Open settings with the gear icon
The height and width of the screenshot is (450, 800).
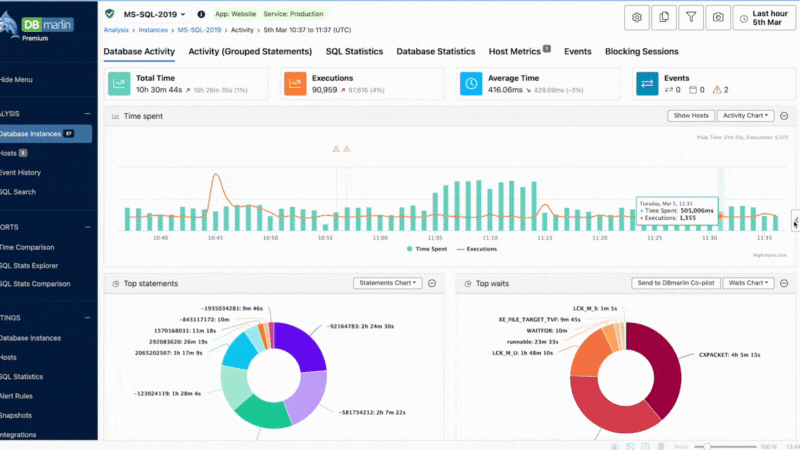tap(636, 17)
